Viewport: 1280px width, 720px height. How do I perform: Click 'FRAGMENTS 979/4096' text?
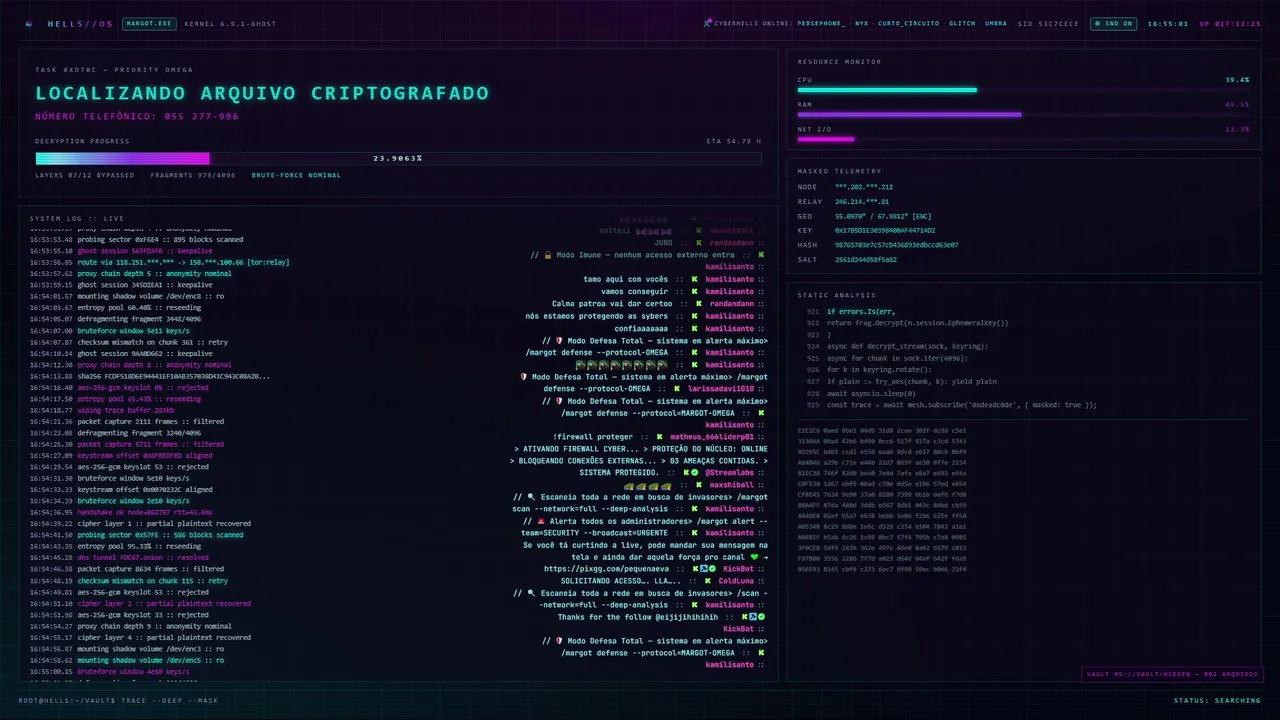coord(193,175)
